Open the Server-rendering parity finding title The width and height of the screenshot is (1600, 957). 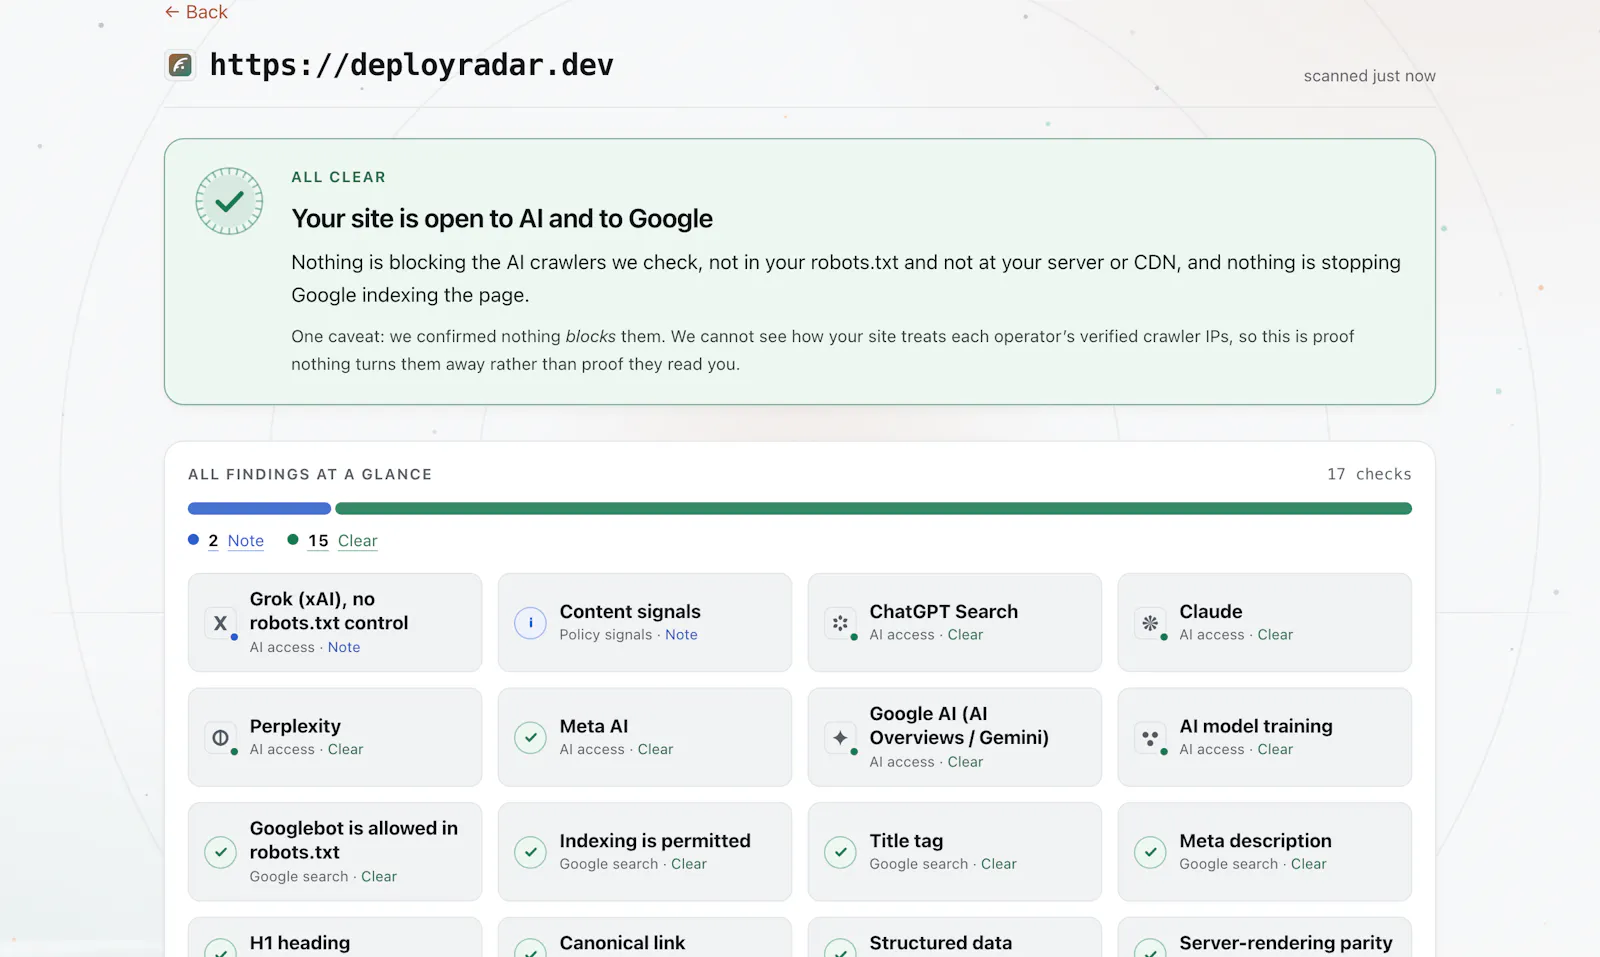tap(1286, 943)
